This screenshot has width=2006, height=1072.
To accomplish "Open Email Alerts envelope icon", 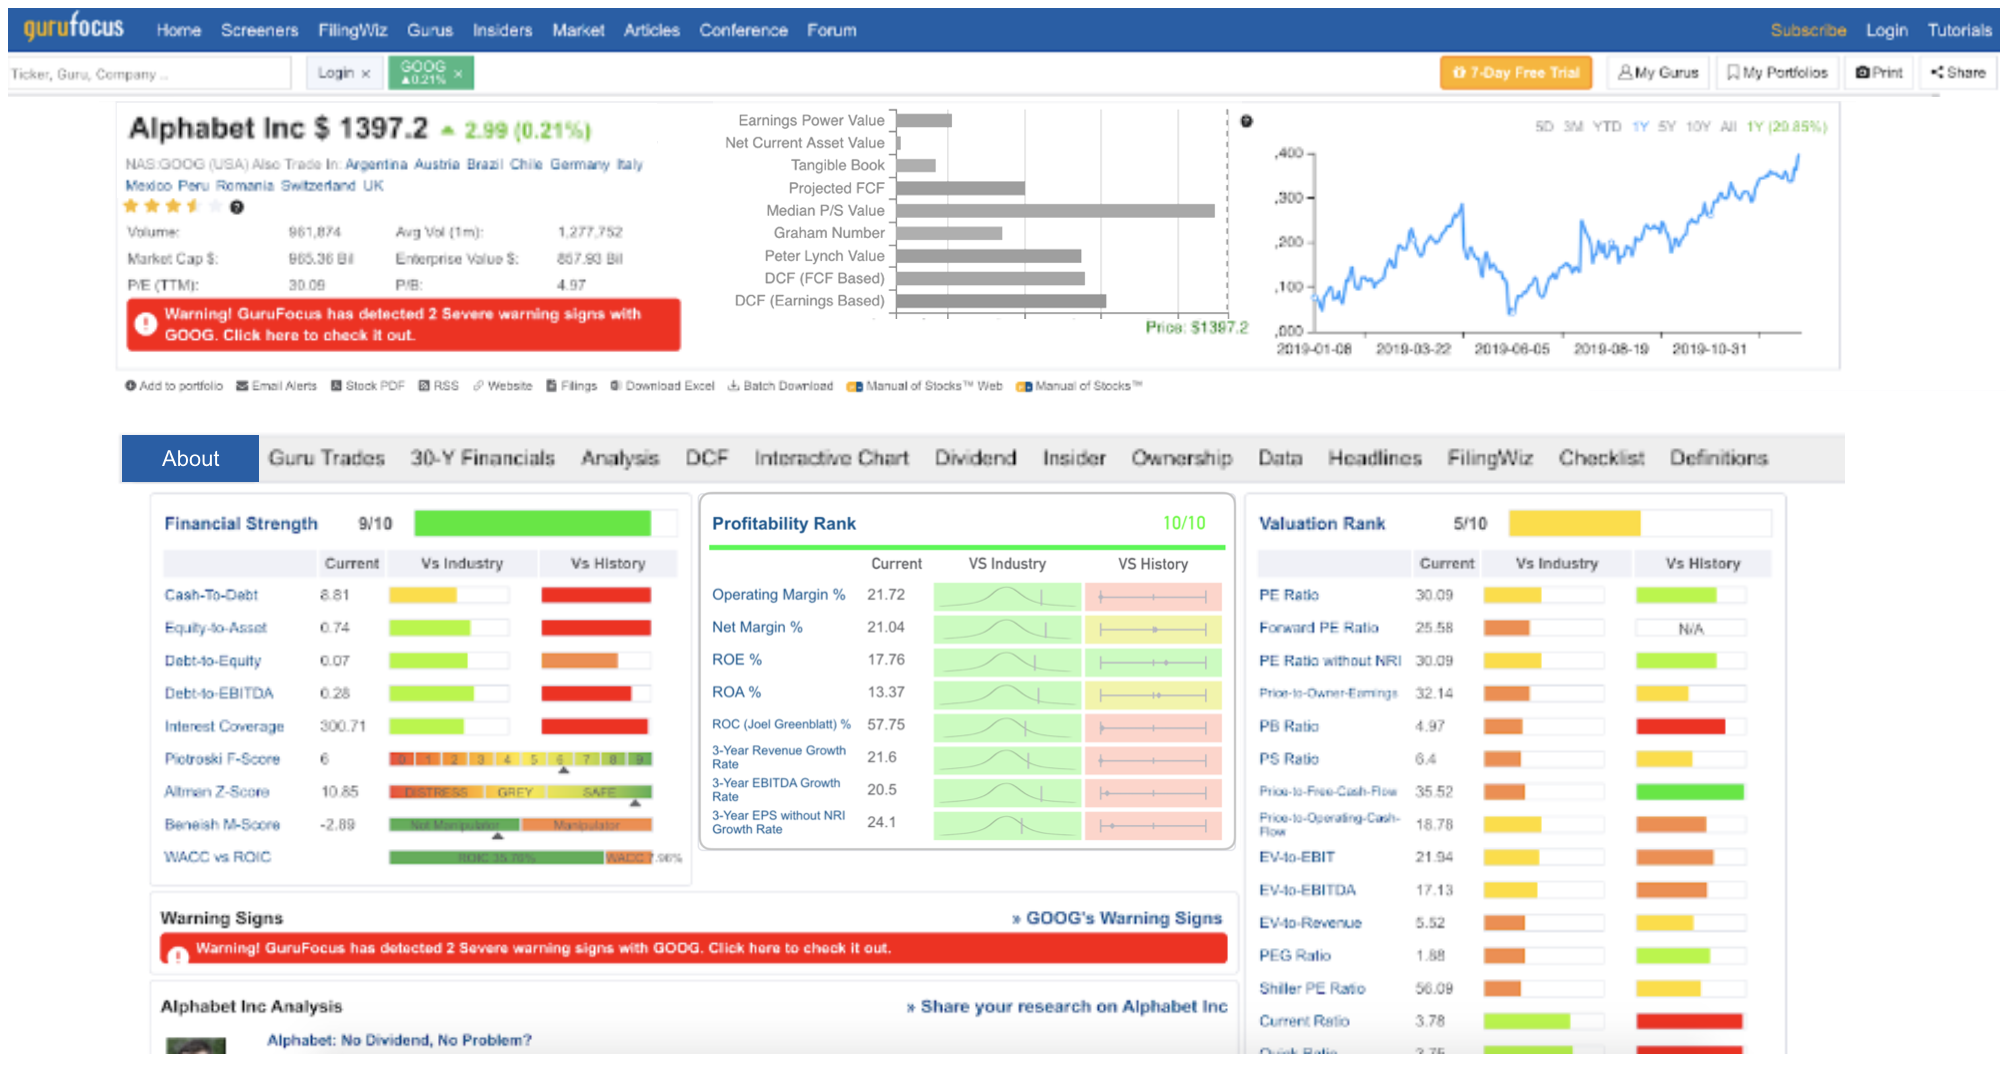I will (x=242, y=386).
